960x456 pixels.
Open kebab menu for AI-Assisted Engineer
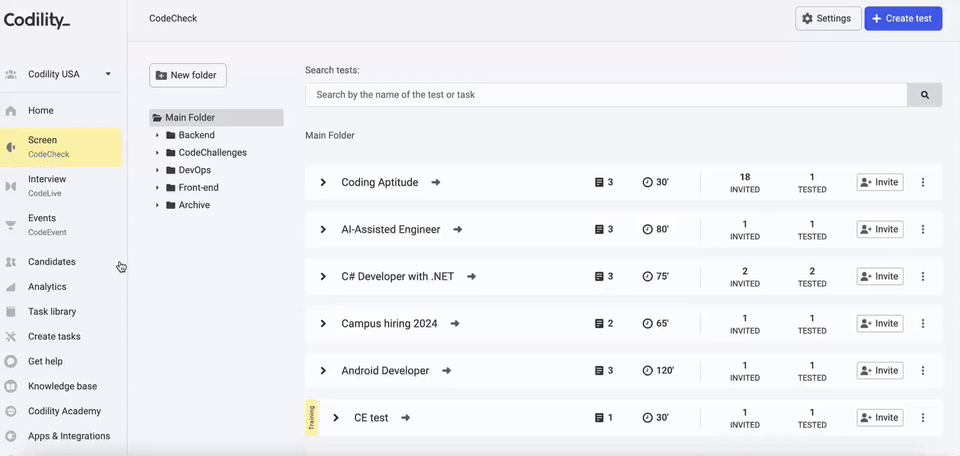coord(923,230)
